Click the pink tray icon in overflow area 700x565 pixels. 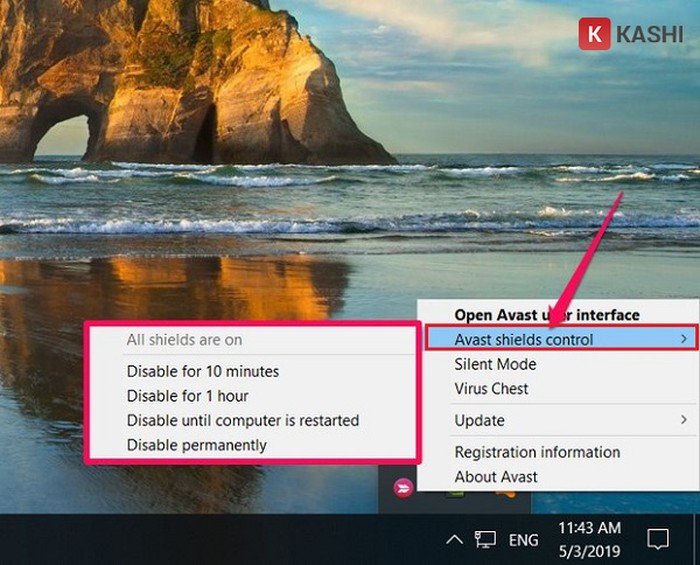point(403,487)
